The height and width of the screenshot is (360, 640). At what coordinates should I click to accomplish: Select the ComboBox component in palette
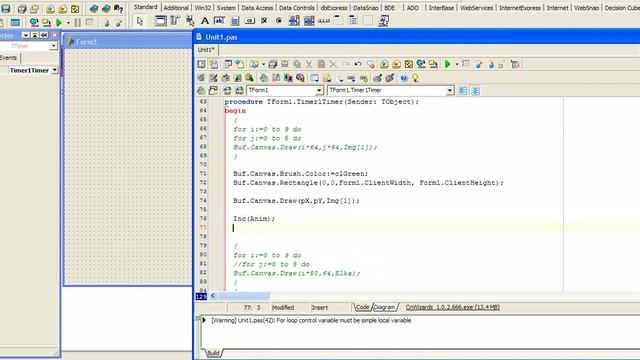click(x=309, y=21)
